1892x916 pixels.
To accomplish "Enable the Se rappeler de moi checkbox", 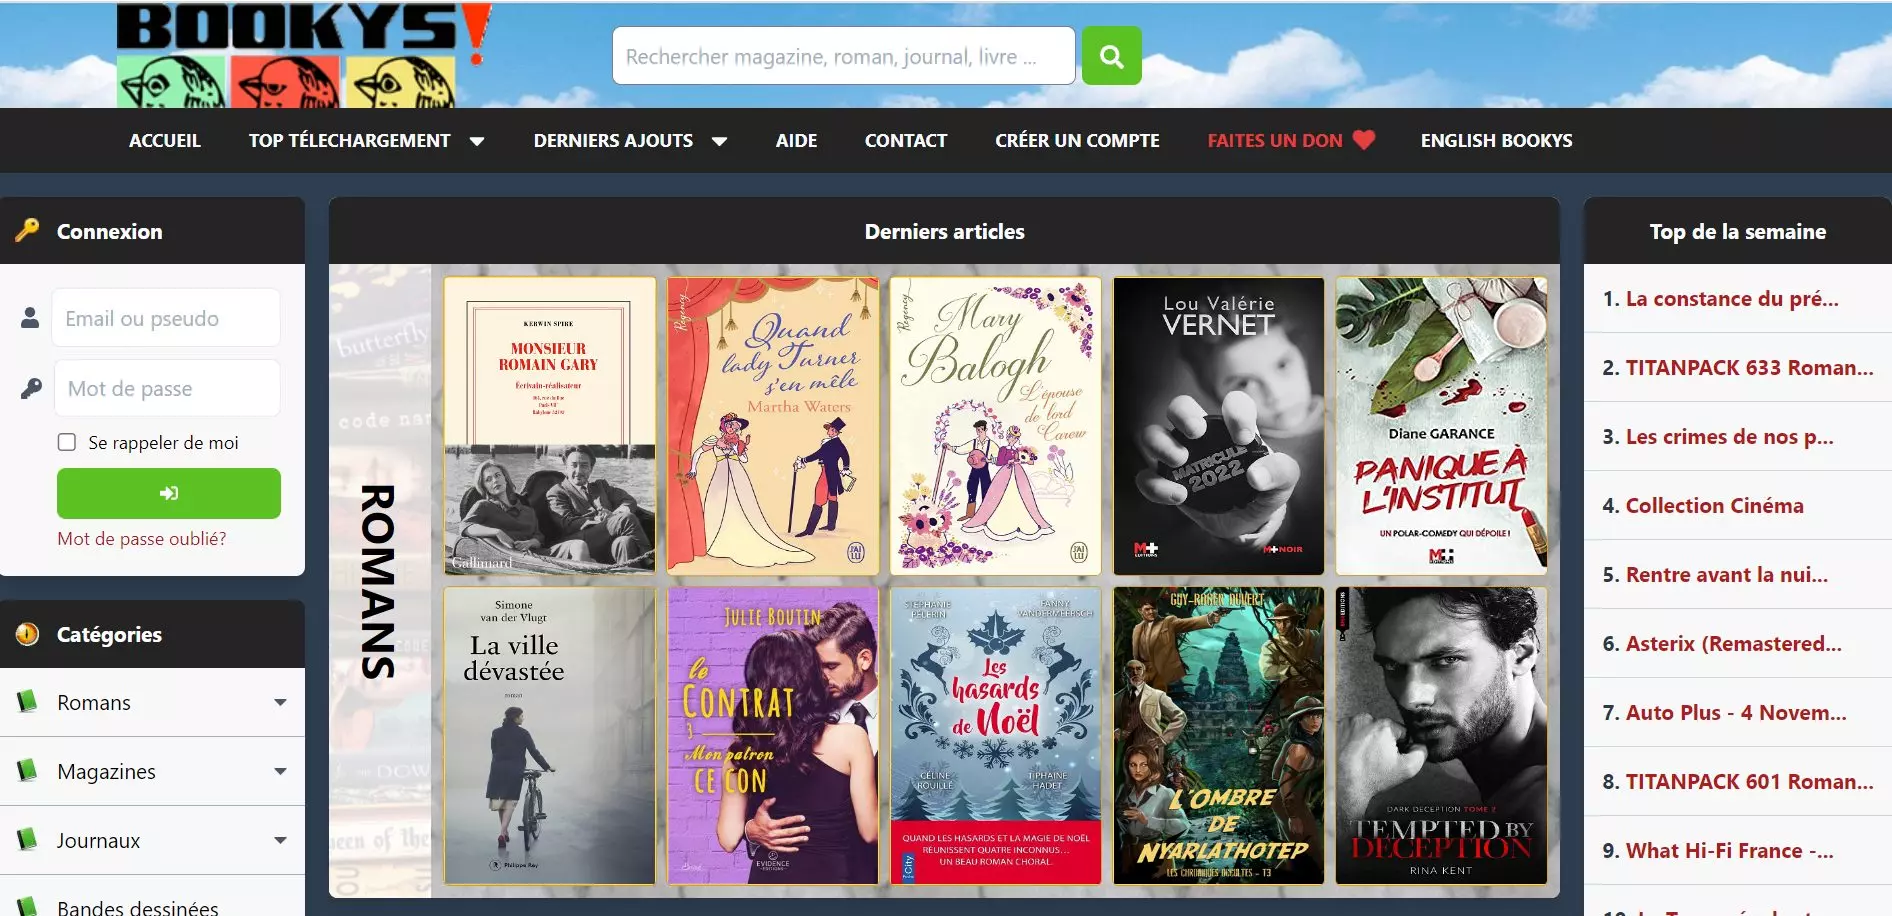I will (67, 442).
